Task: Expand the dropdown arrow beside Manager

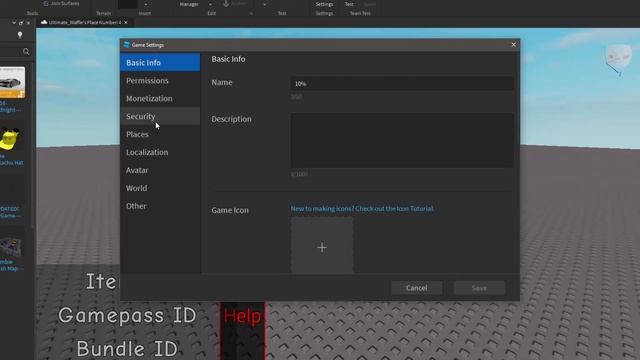Action: (x=210, y=4)
